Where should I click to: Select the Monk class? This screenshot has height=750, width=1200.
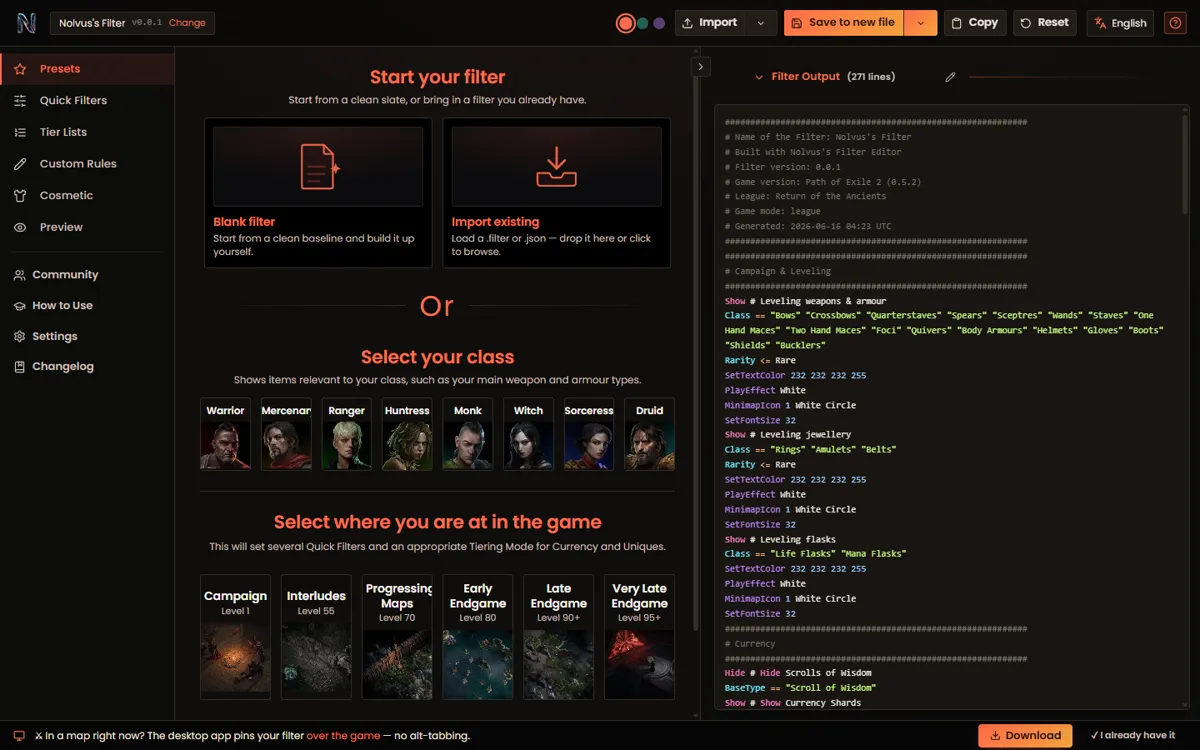[468, 434]
